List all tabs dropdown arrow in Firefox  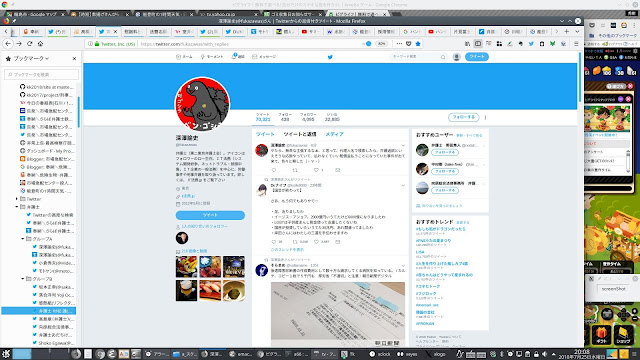point(577,31)
